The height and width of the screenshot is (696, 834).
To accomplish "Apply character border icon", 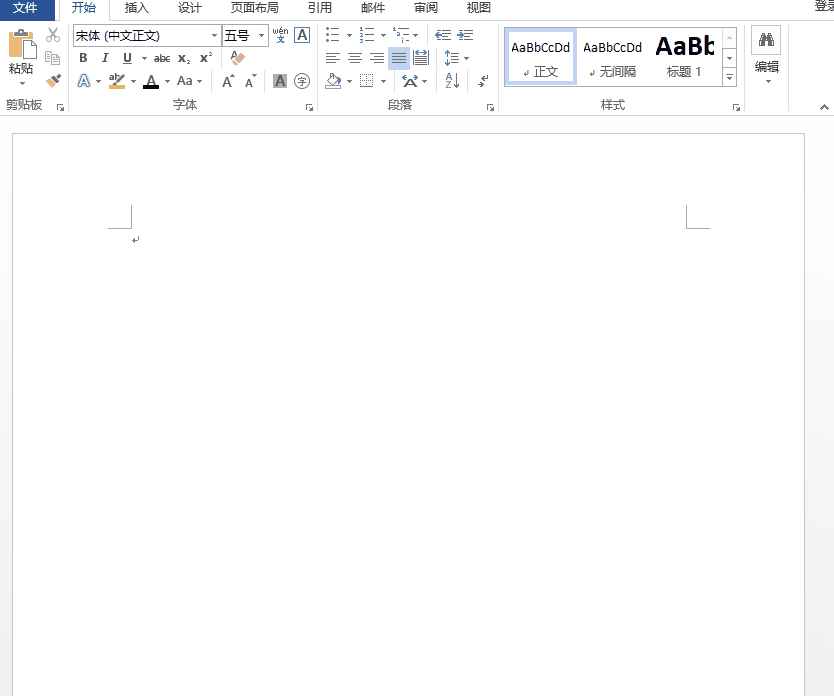I will click(302, 35).
